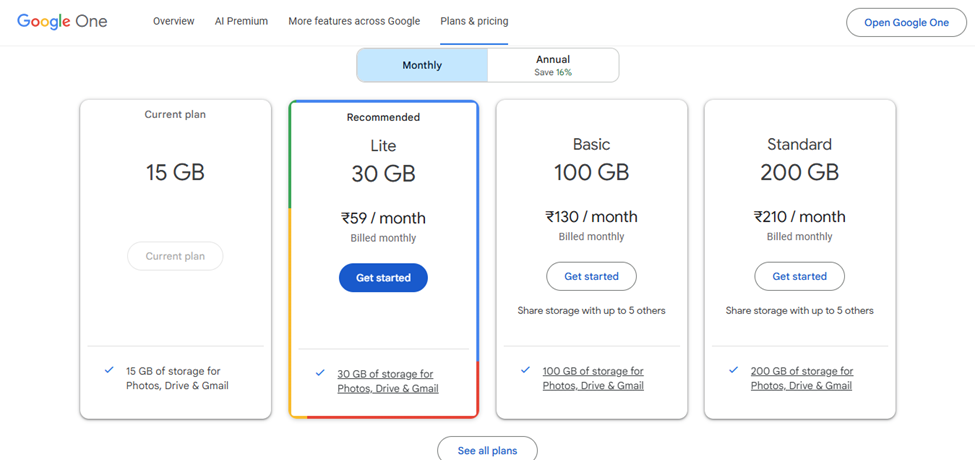The width and height of the screenshot is (975, 460).
Task: Click the checkmark icon in the Standard plan card
Action: [x=734, y=370]
